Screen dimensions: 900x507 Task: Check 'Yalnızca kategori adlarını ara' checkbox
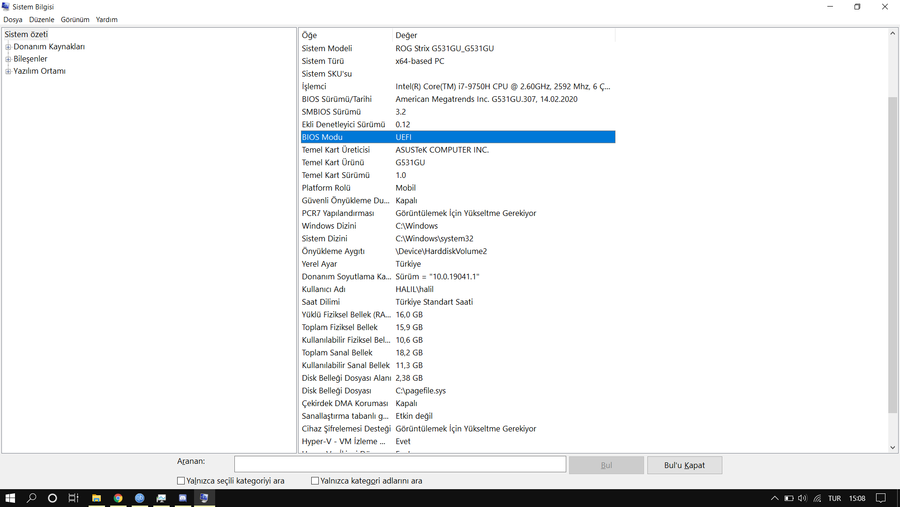click(315, 481)
